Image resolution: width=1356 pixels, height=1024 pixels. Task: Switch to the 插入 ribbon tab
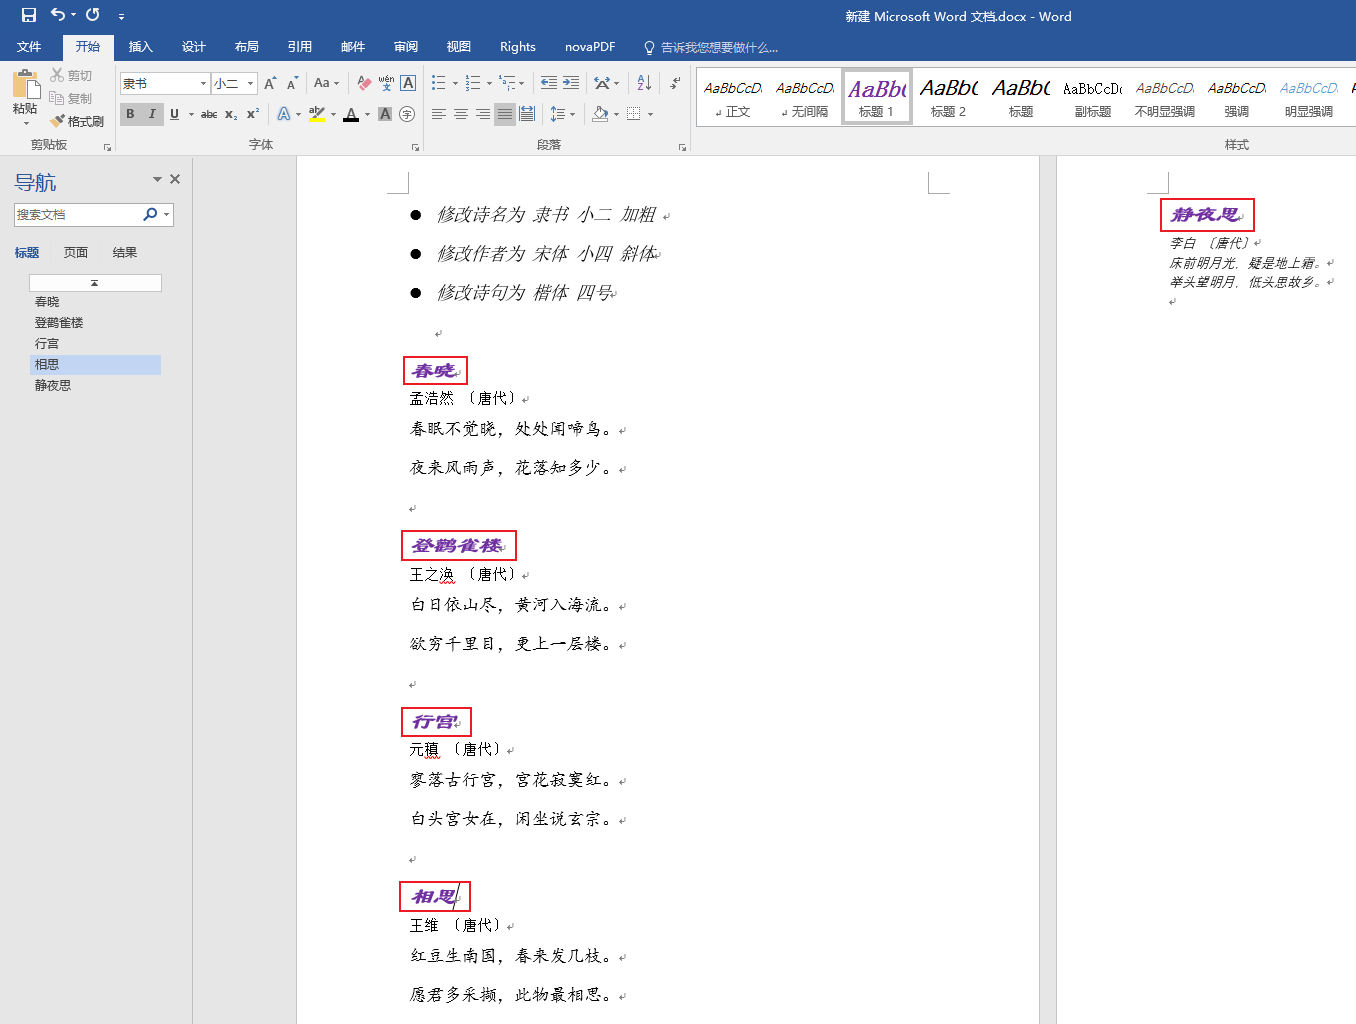141,47
